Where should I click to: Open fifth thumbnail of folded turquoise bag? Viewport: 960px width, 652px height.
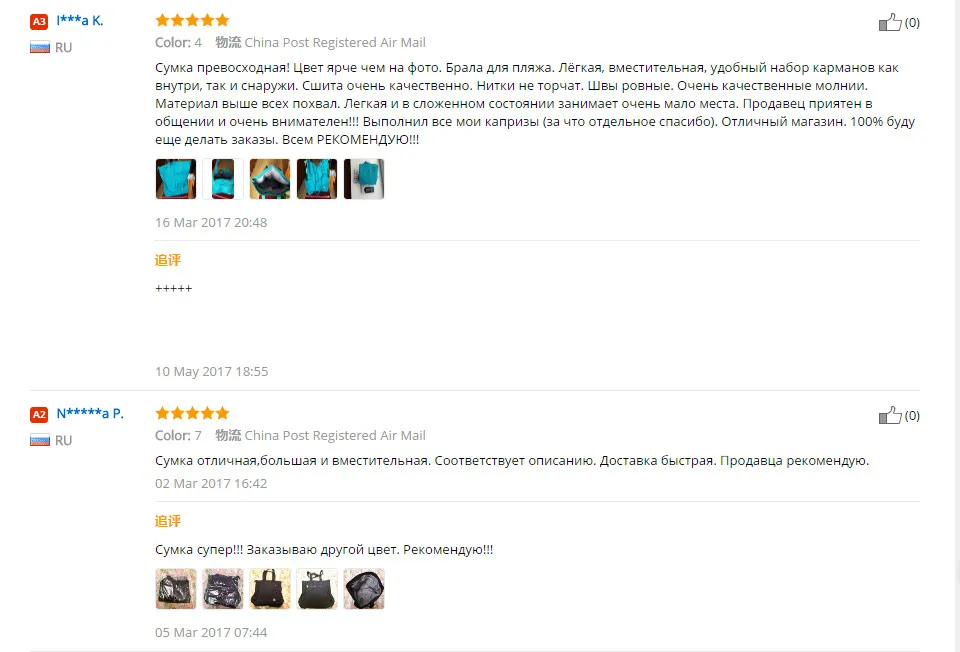click(x=364, y=179)
